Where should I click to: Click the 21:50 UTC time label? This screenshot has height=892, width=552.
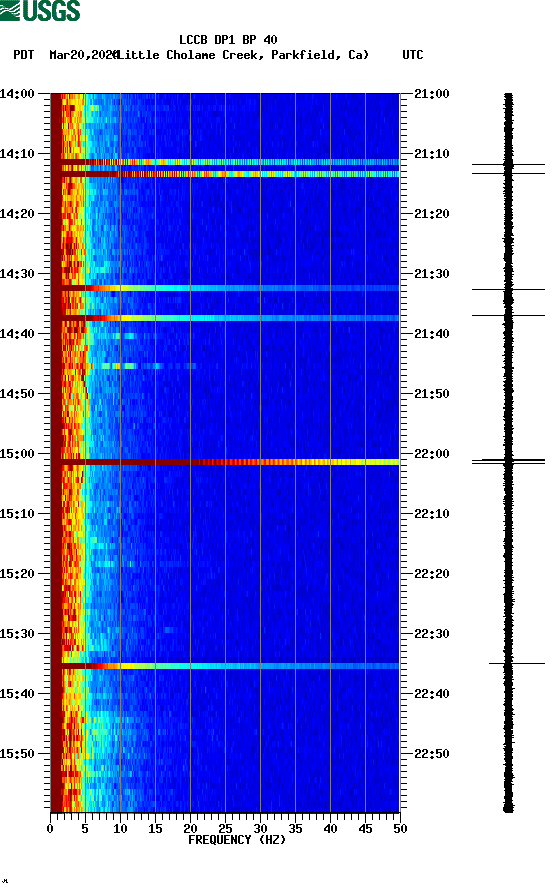432,394
